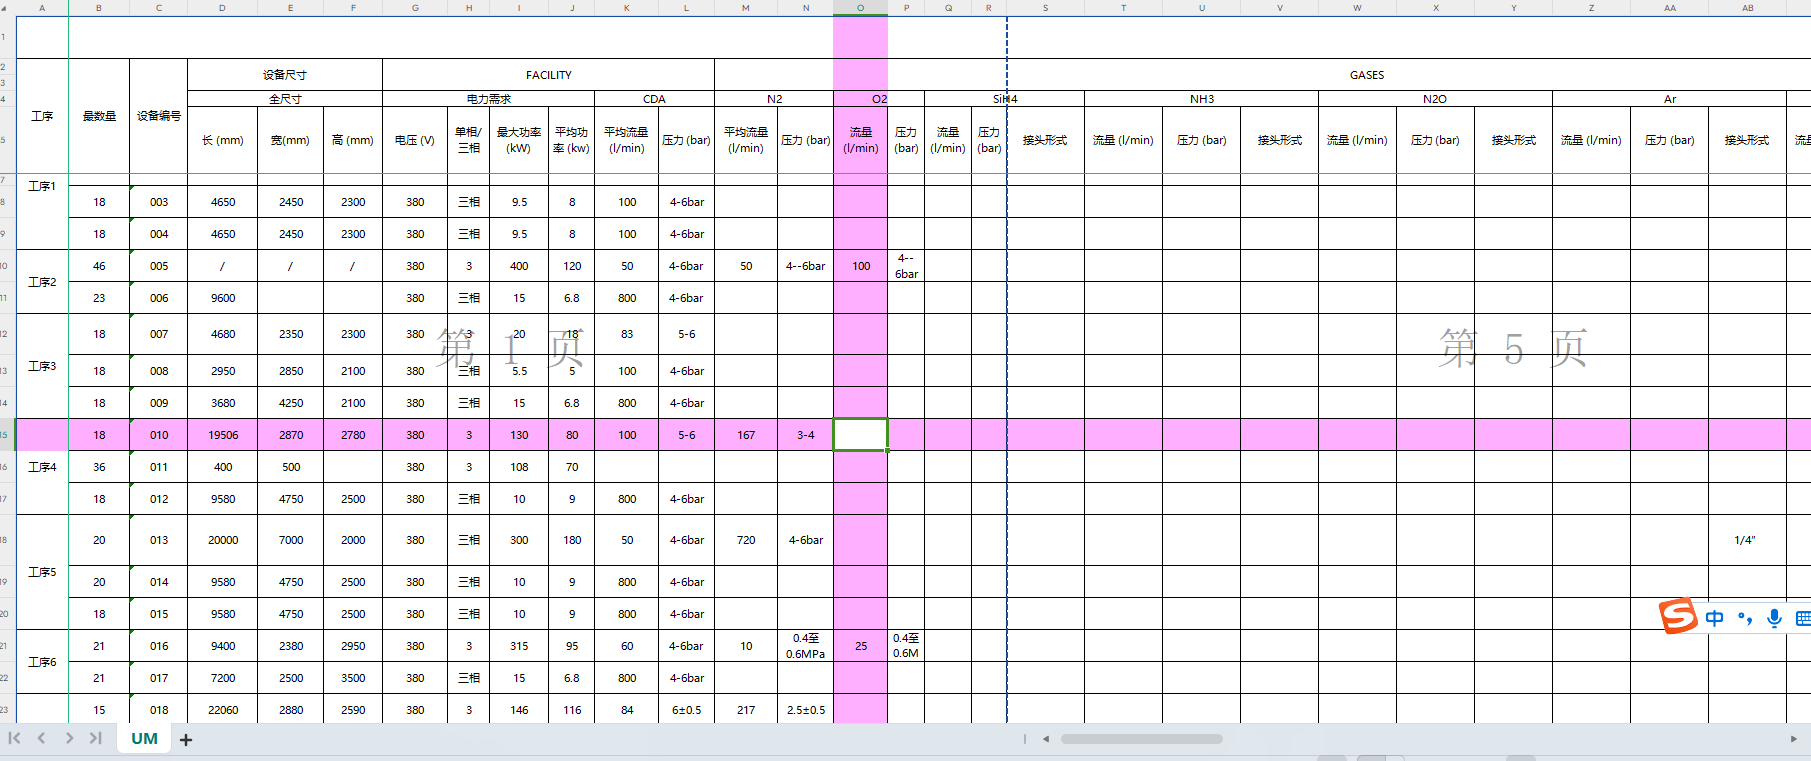
Task: Select column D header
Action: pos(222,8)
